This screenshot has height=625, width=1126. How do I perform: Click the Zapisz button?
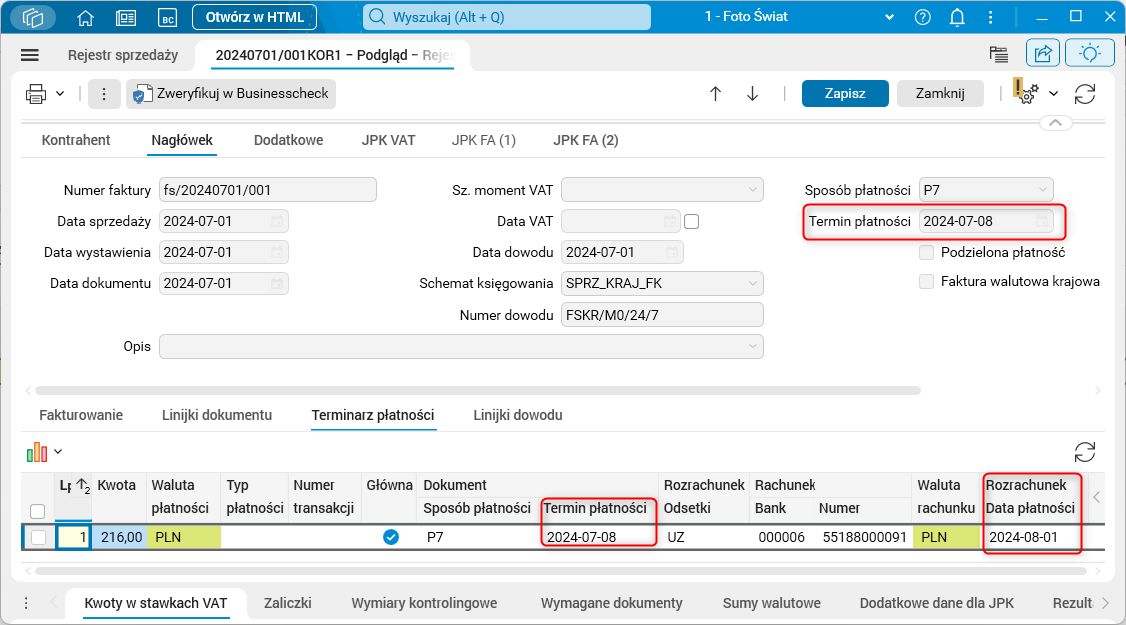tap(845, 93)
